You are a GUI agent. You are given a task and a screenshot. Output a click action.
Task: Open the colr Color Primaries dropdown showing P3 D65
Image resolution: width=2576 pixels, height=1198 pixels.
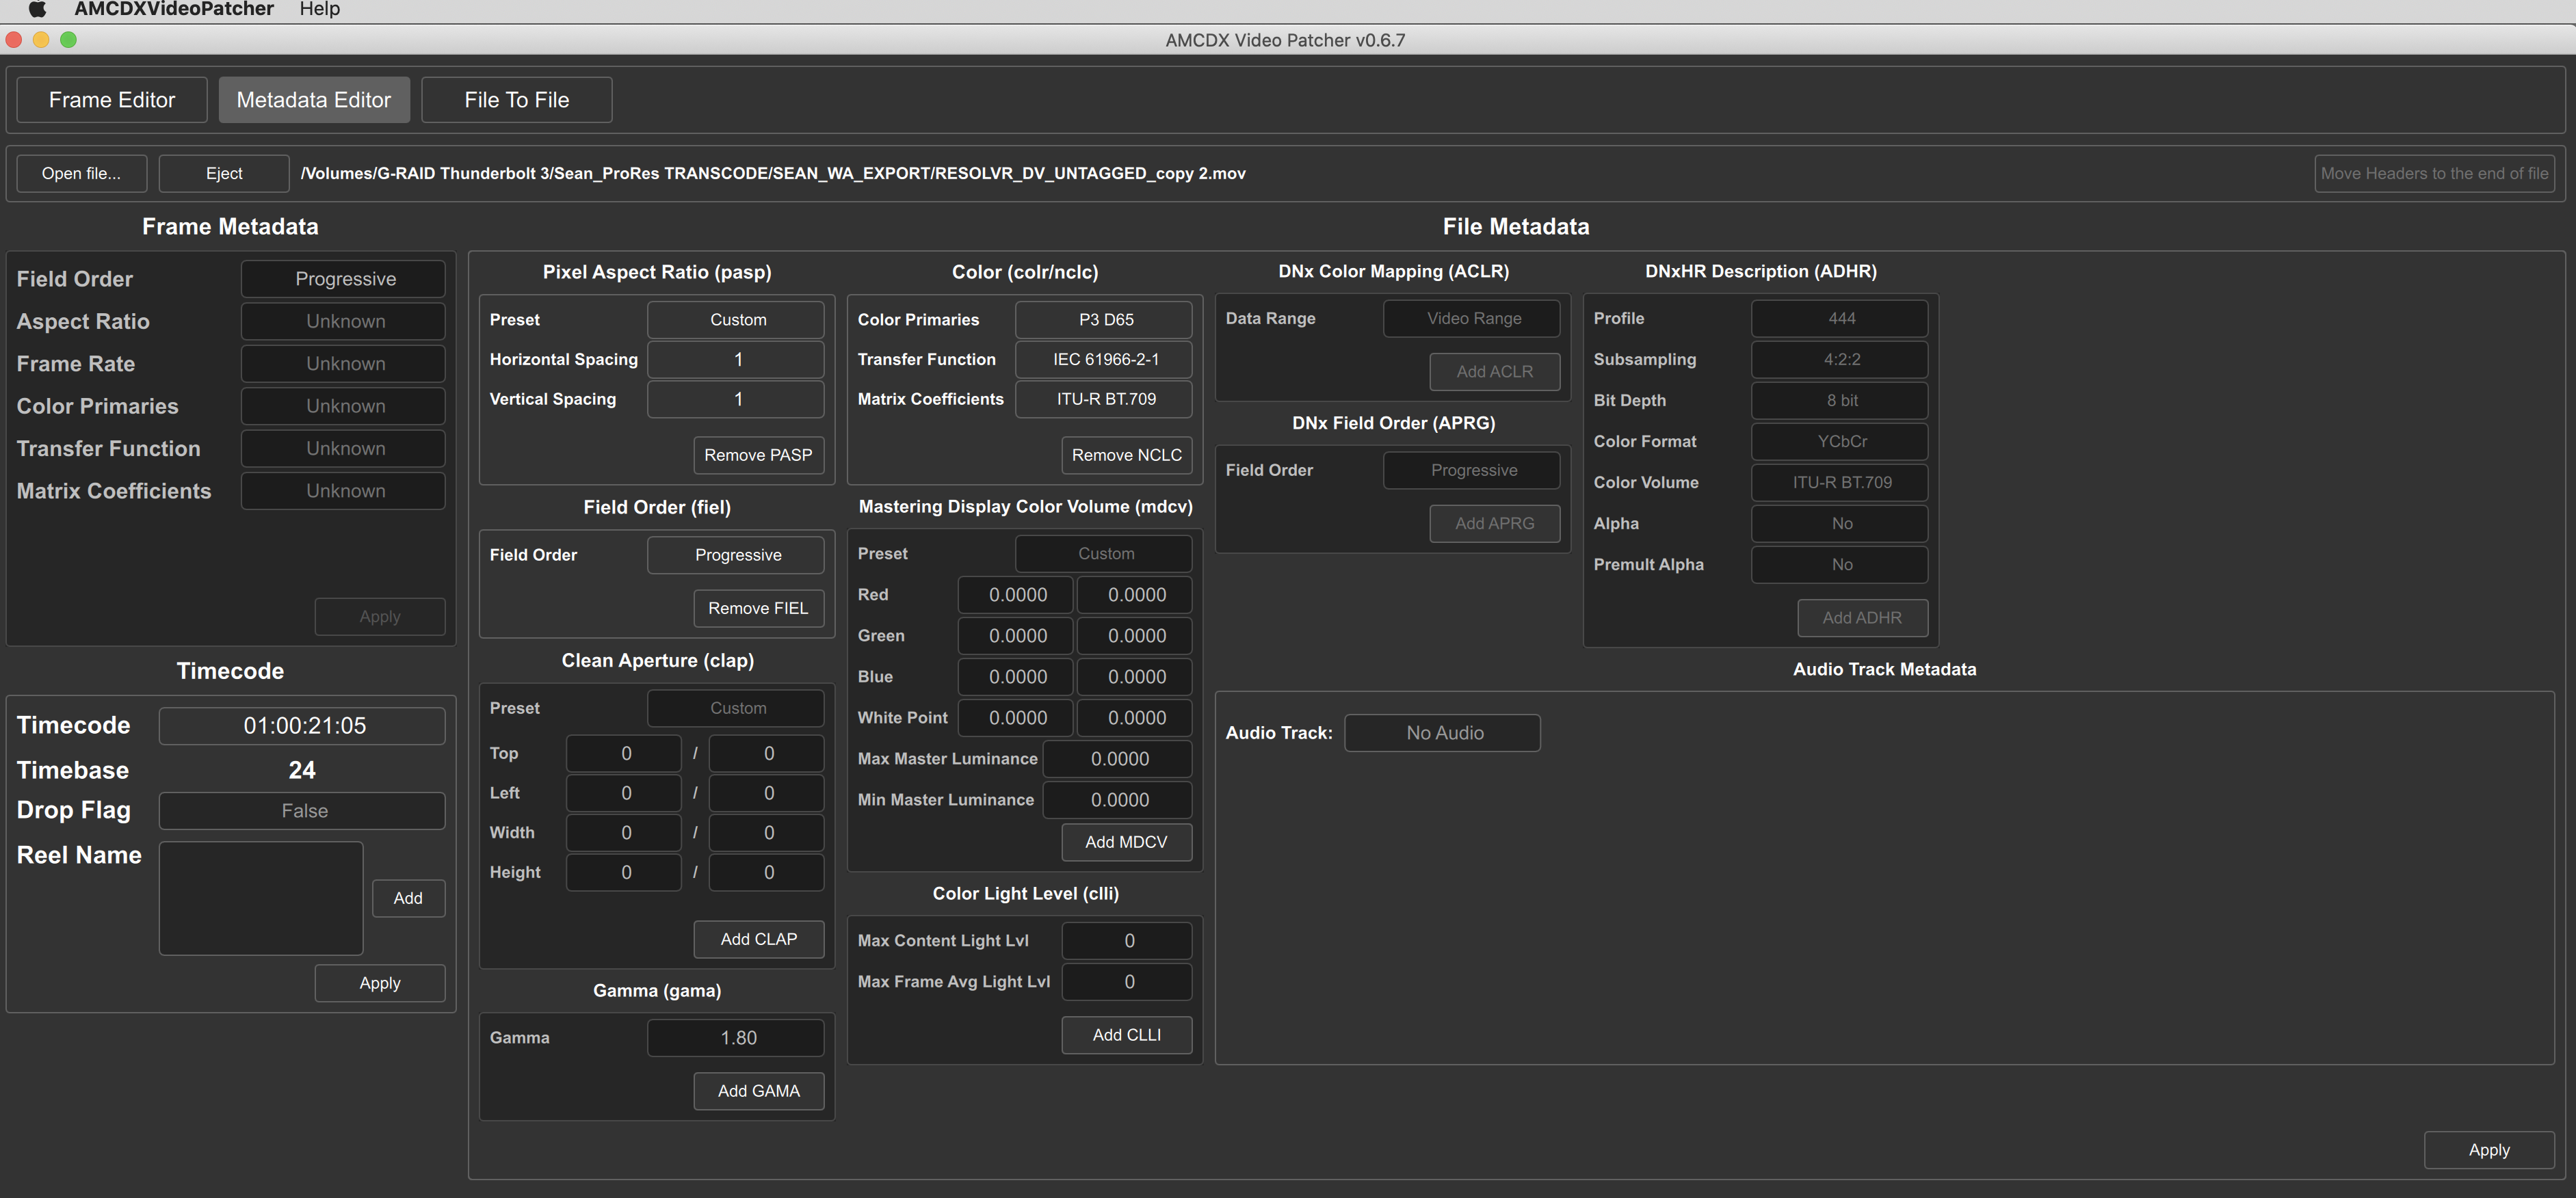(x=1104, y=320)
